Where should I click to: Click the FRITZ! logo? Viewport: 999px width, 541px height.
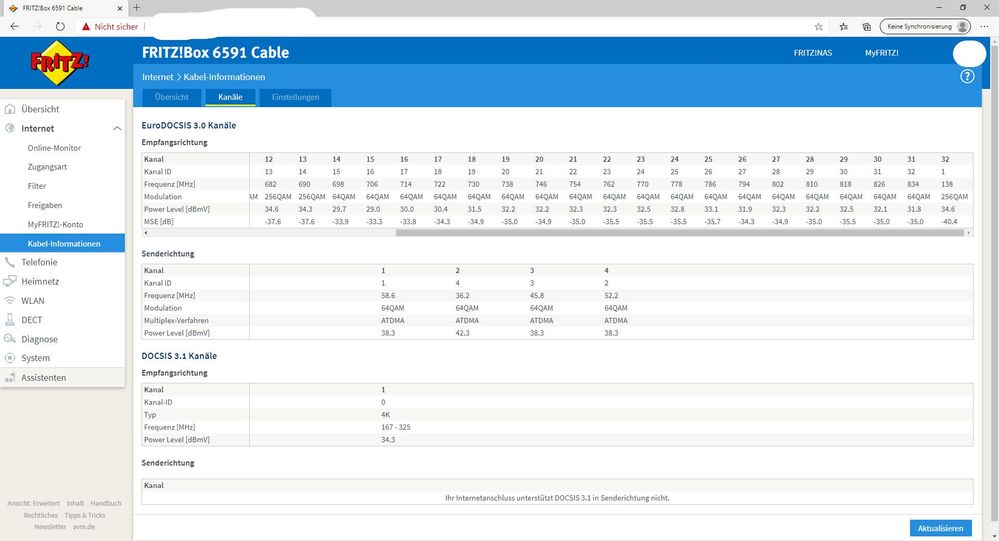point(59,62)
